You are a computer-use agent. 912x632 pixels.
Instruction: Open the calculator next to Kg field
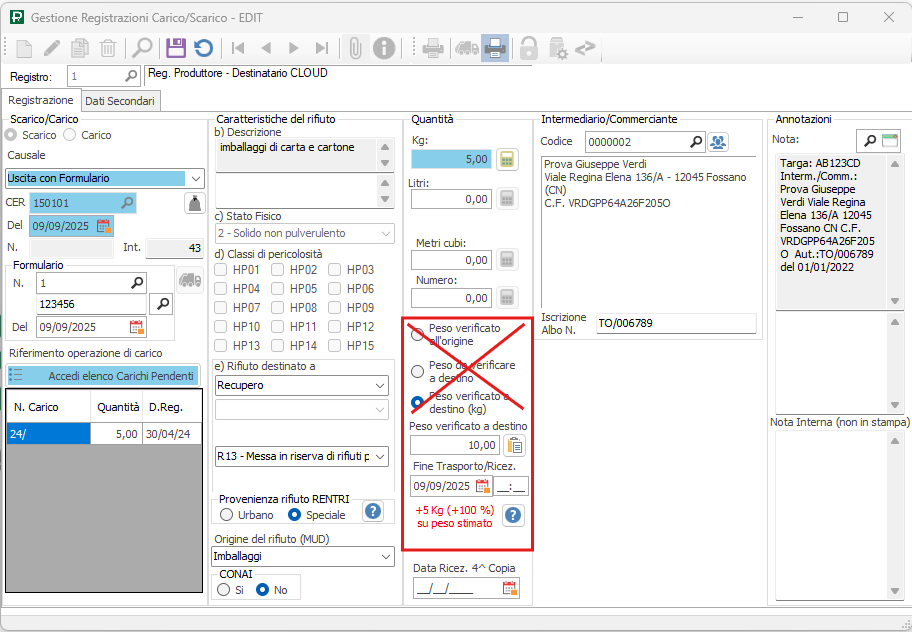click(507, 159)
